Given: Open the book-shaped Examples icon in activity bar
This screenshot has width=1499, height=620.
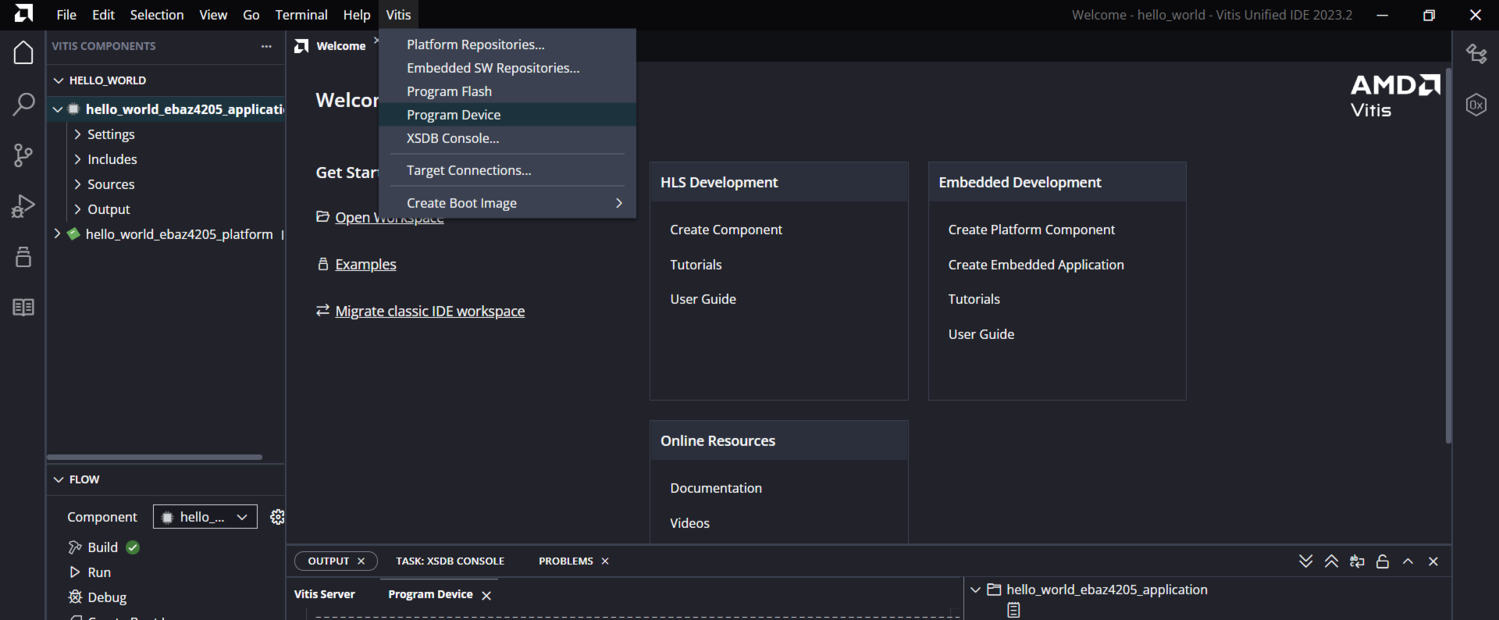Looking at the screenshot, I should 23,307.
